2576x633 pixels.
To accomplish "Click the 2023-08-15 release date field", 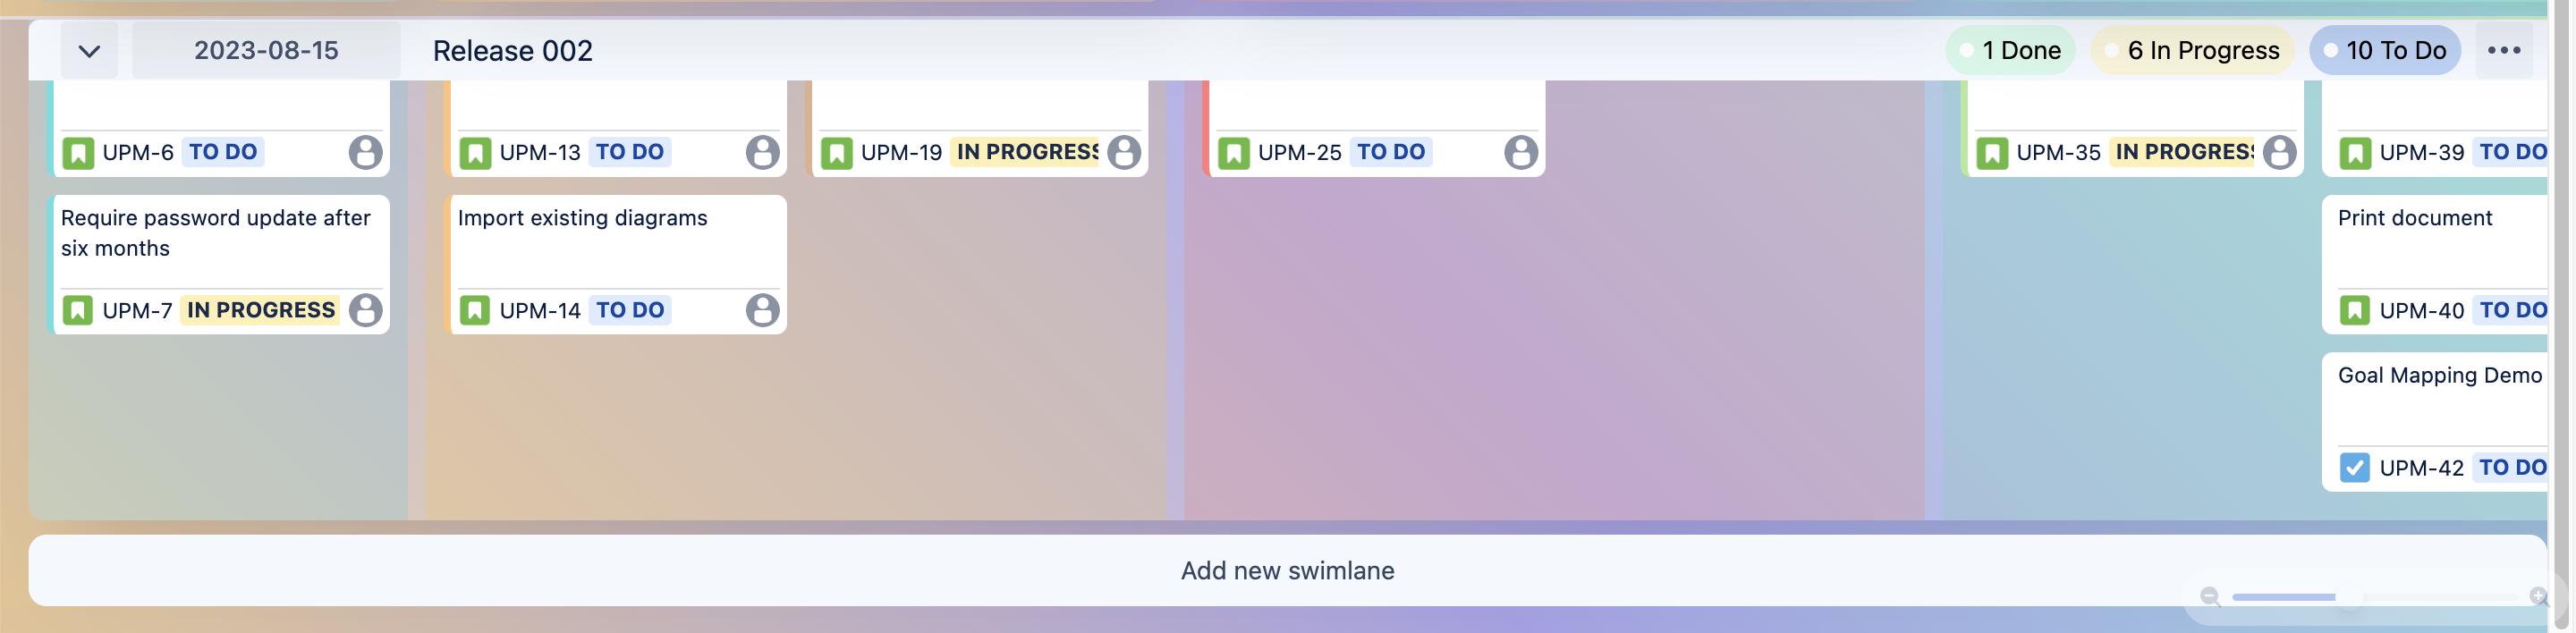I will pyautogui.click(x=266, y=51).
